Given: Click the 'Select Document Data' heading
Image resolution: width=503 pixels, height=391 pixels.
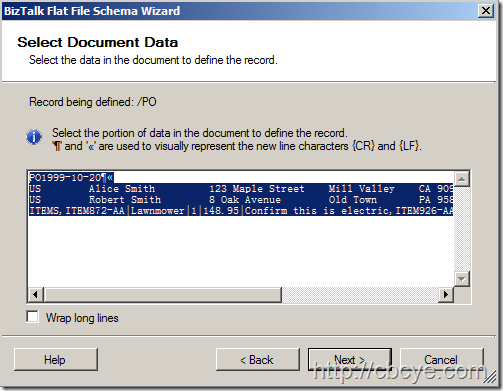Looking at the screenshot, I should pos(98,42).
